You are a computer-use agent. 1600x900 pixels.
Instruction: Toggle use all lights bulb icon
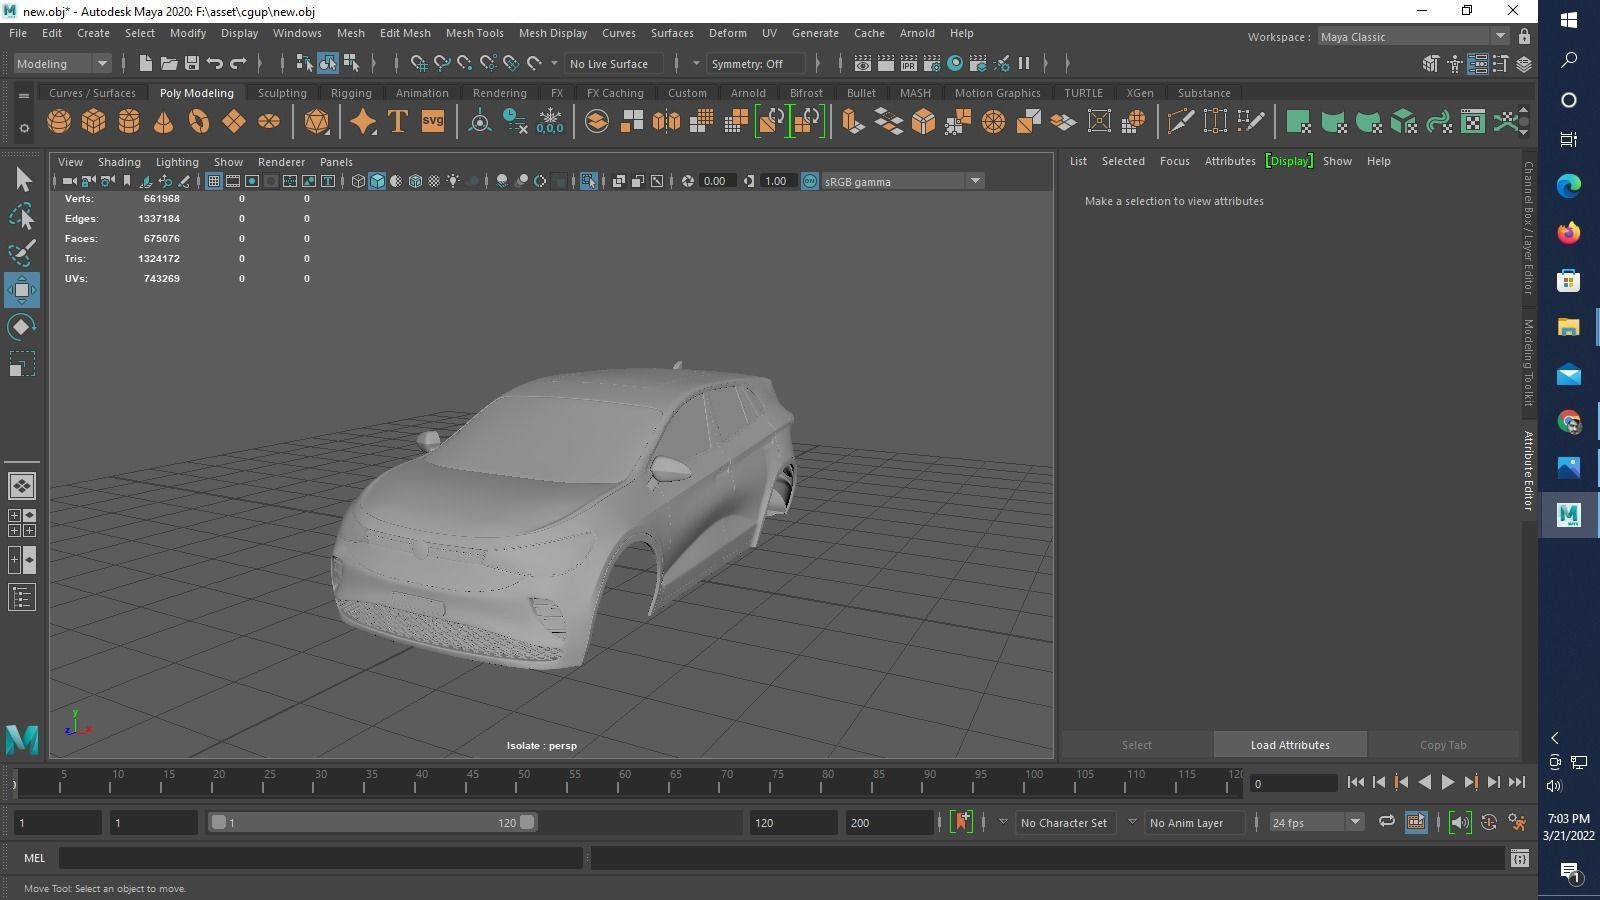click(x=453, y=181)
